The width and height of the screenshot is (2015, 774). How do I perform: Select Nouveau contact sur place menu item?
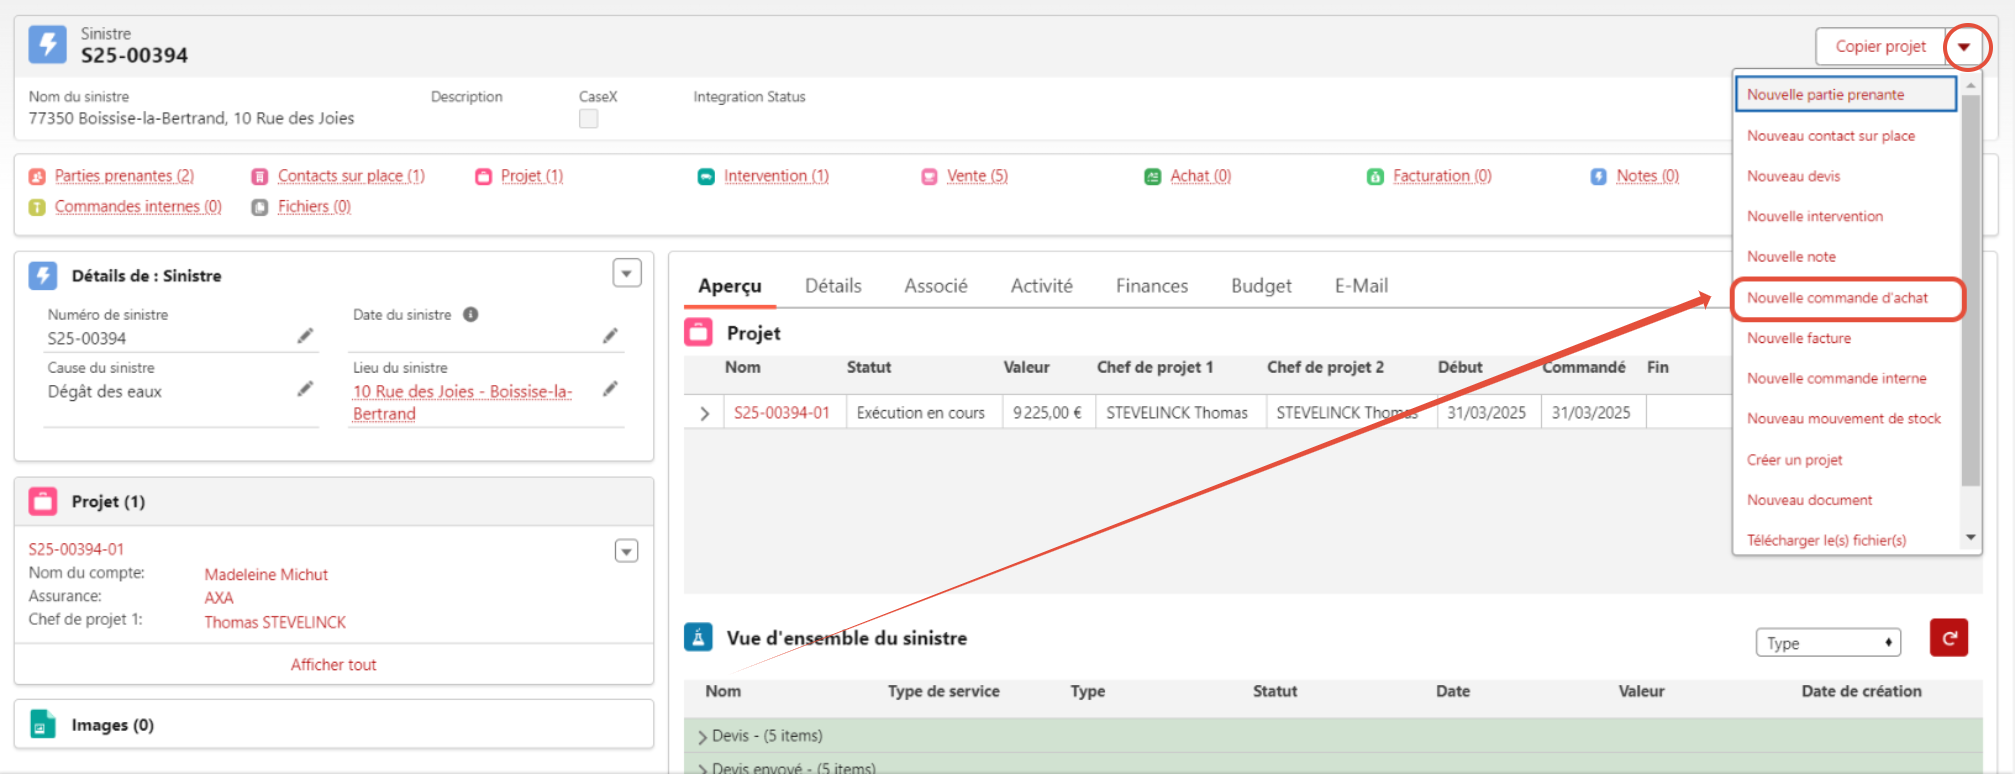tap(1846, 136)
